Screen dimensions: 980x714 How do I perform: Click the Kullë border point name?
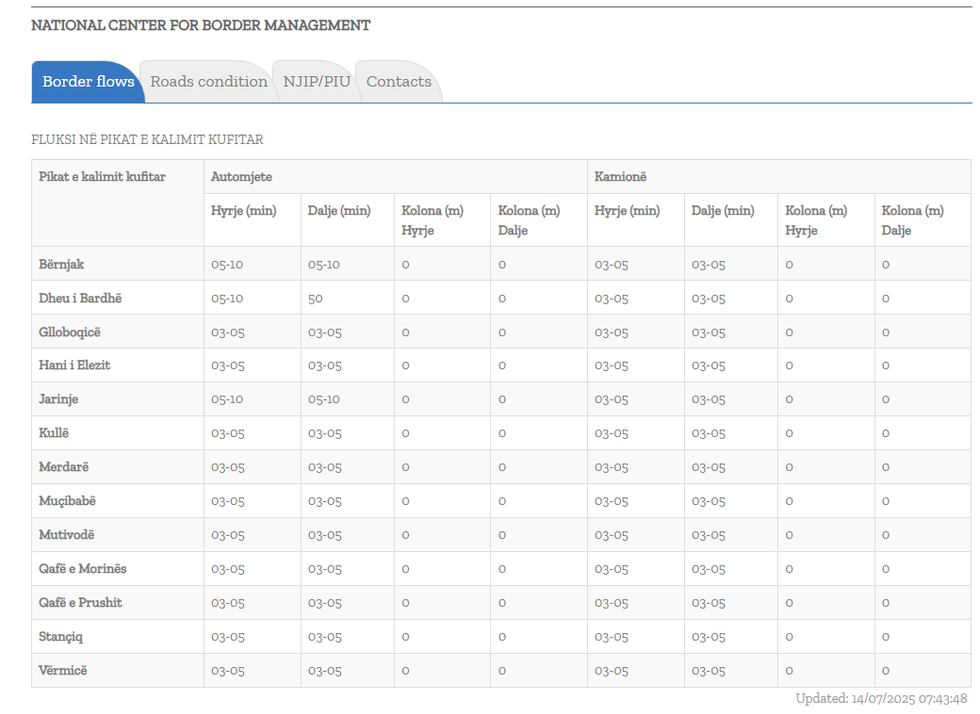point(54,433)
